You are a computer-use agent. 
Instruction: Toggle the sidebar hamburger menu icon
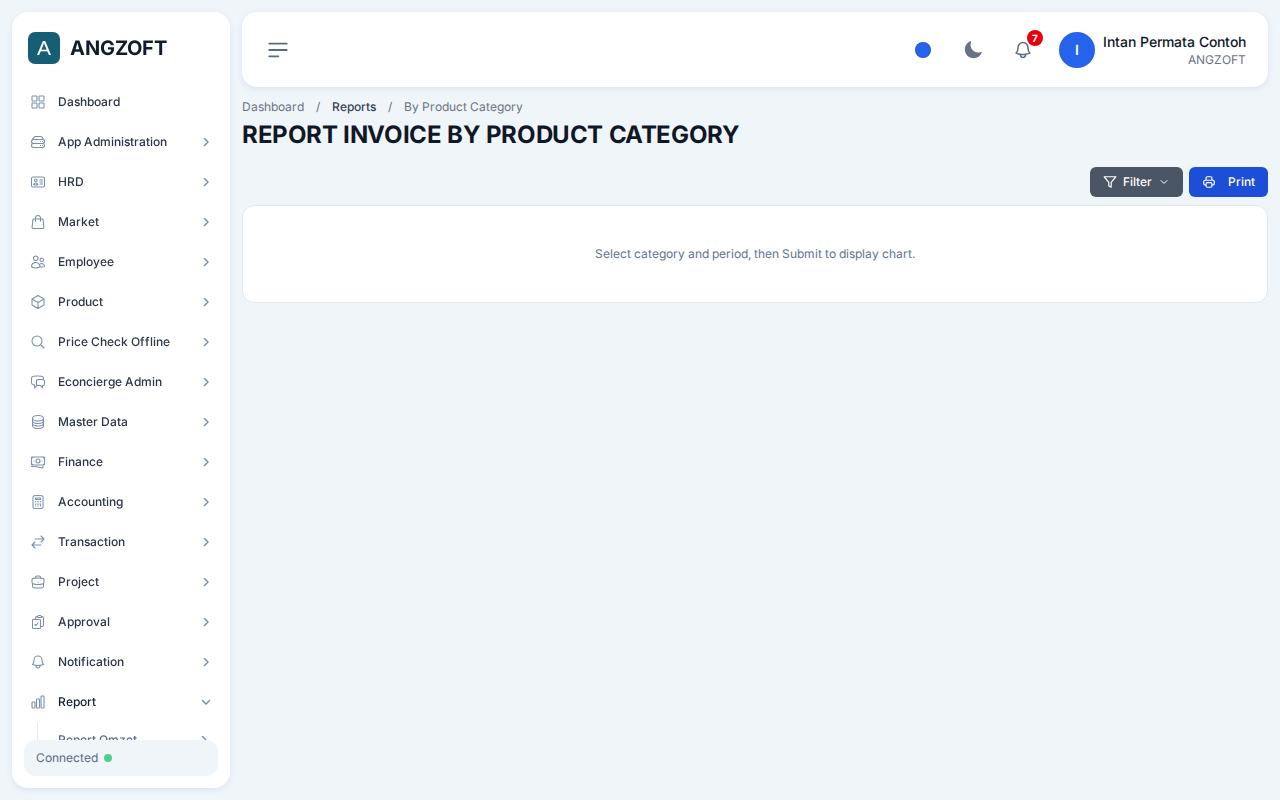point(278,50)
